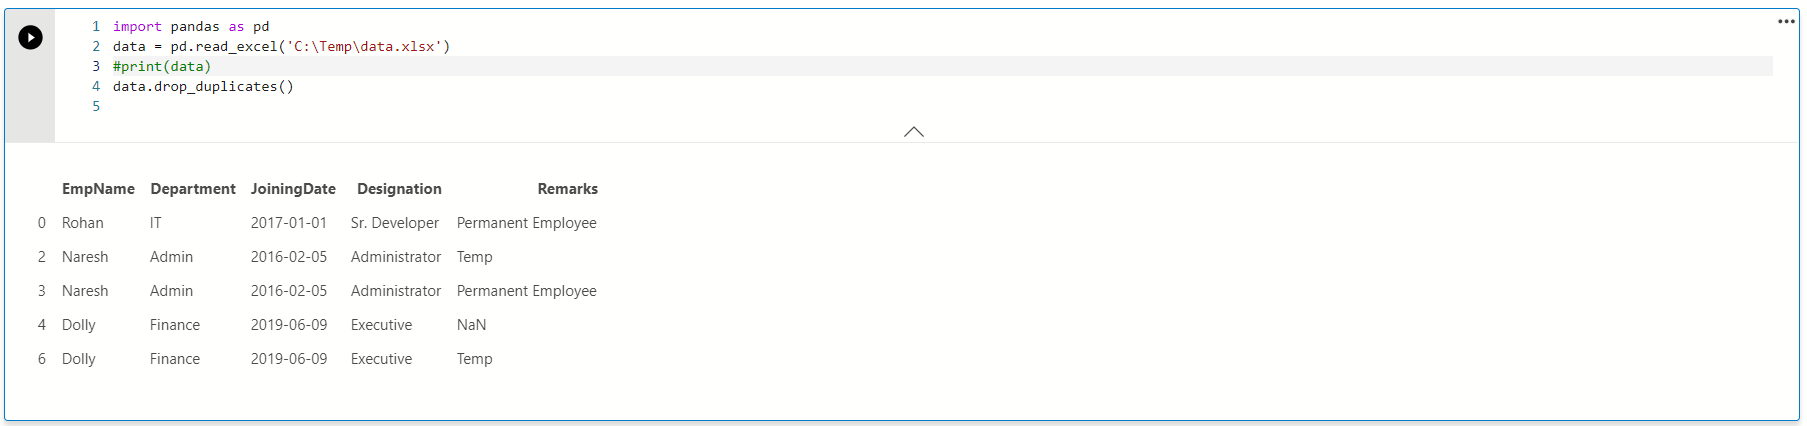Click the IT department cell
The image size is (1807, 426).
click(156, 223)
